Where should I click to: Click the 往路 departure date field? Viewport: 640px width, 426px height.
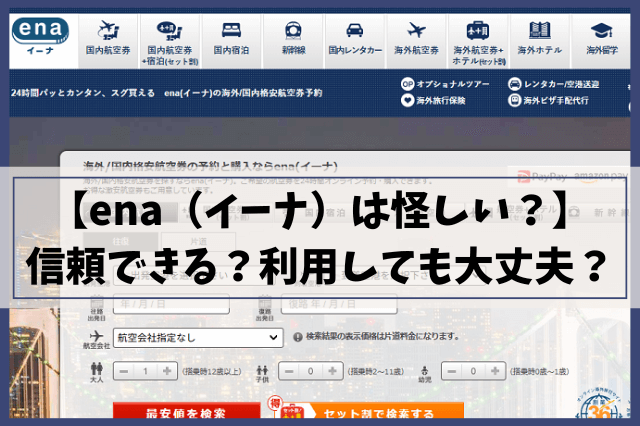[171, 304]
